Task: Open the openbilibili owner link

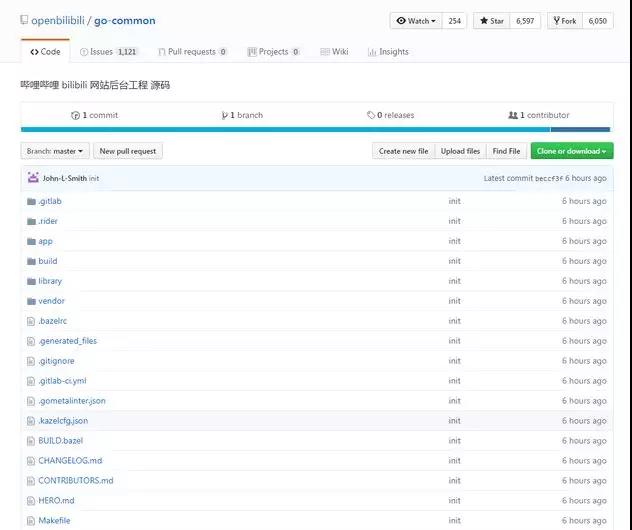Action: (x=58, y=21)
